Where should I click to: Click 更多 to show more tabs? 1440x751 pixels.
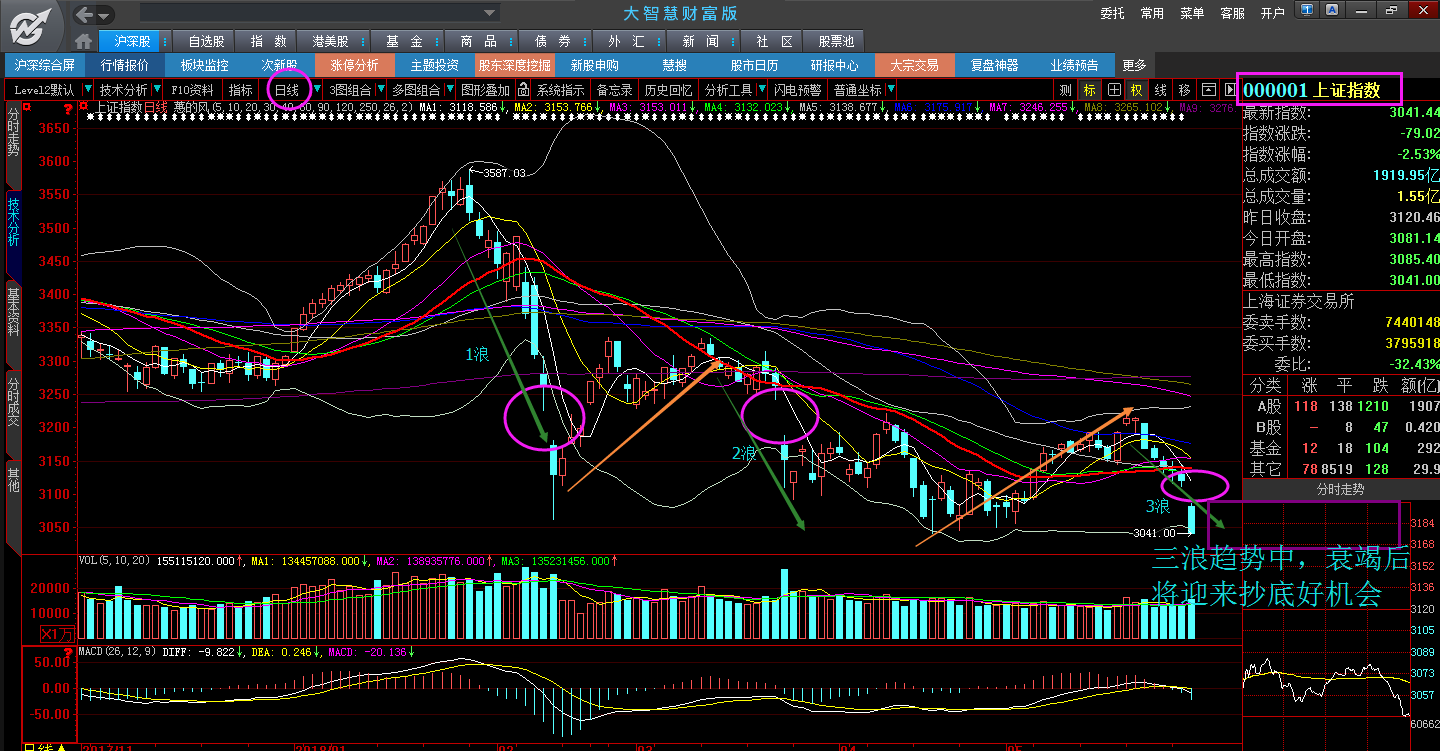[1134, 65]
